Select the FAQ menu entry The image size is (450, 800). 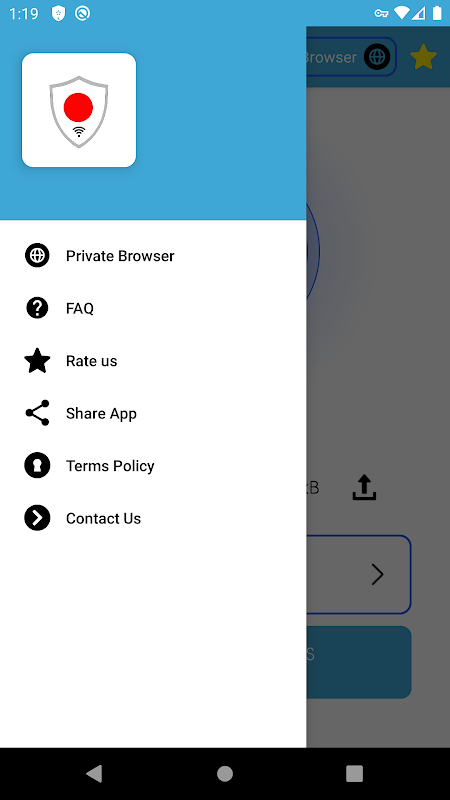(80, 308)
